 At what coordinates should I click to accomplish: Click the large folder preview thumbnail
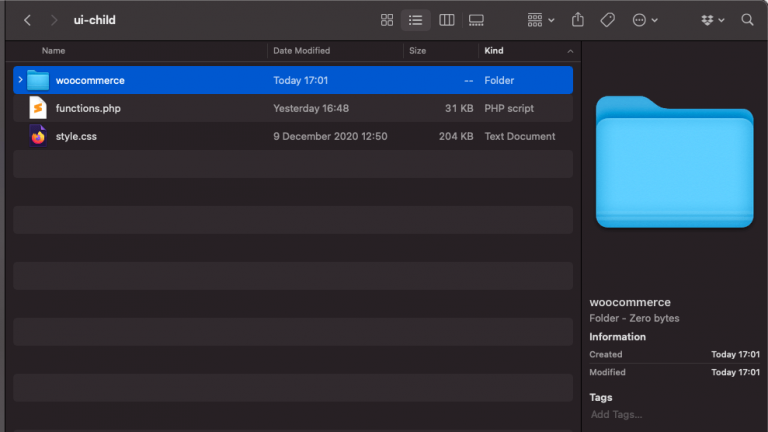click(674, 160)
